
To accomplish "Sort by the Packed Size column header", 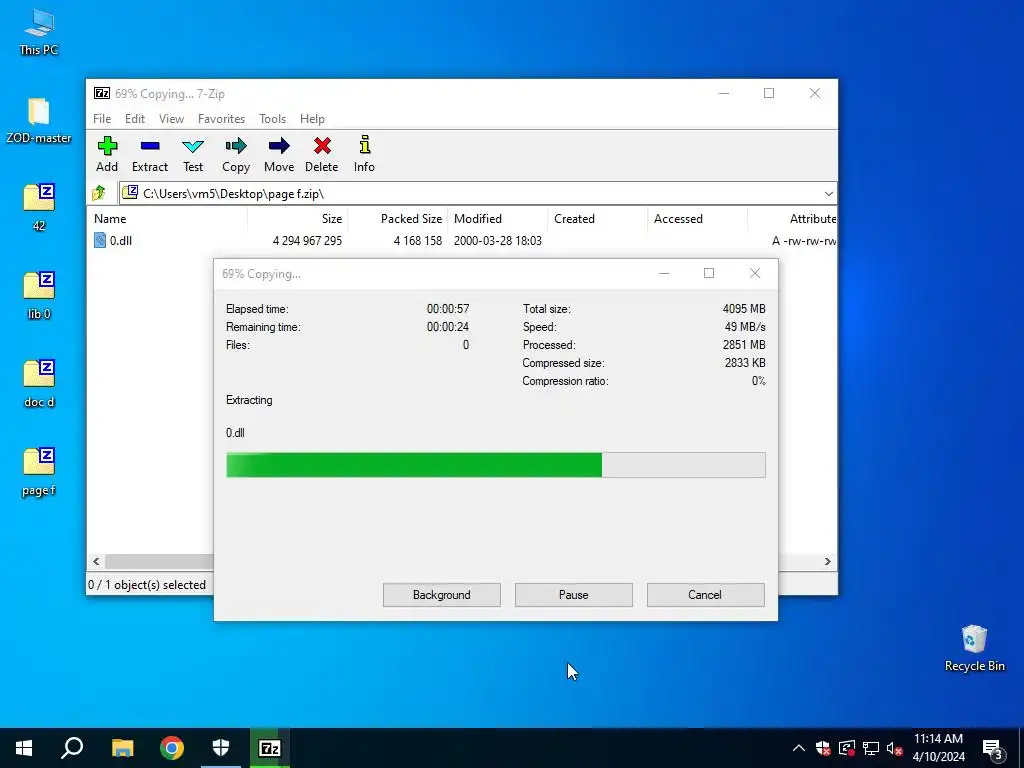I will (397, 219).
